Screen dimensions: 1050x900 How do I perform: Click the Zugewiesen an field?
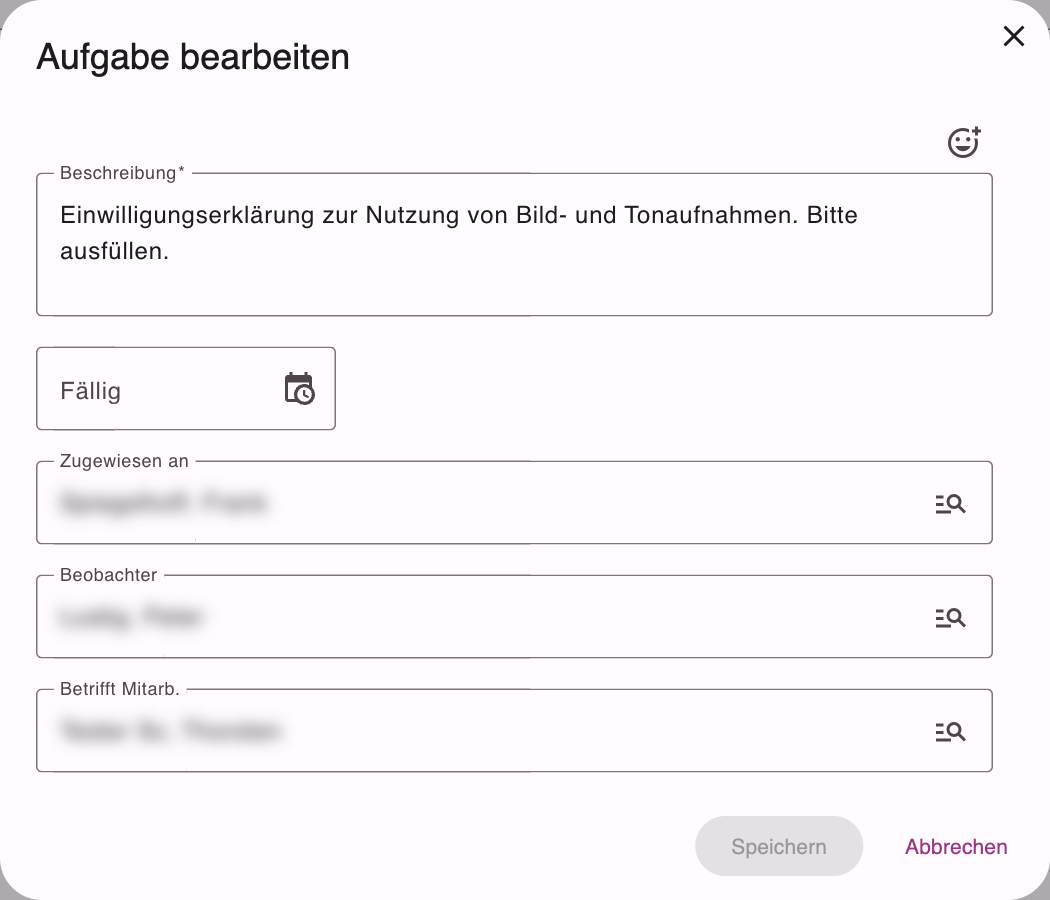514,502
